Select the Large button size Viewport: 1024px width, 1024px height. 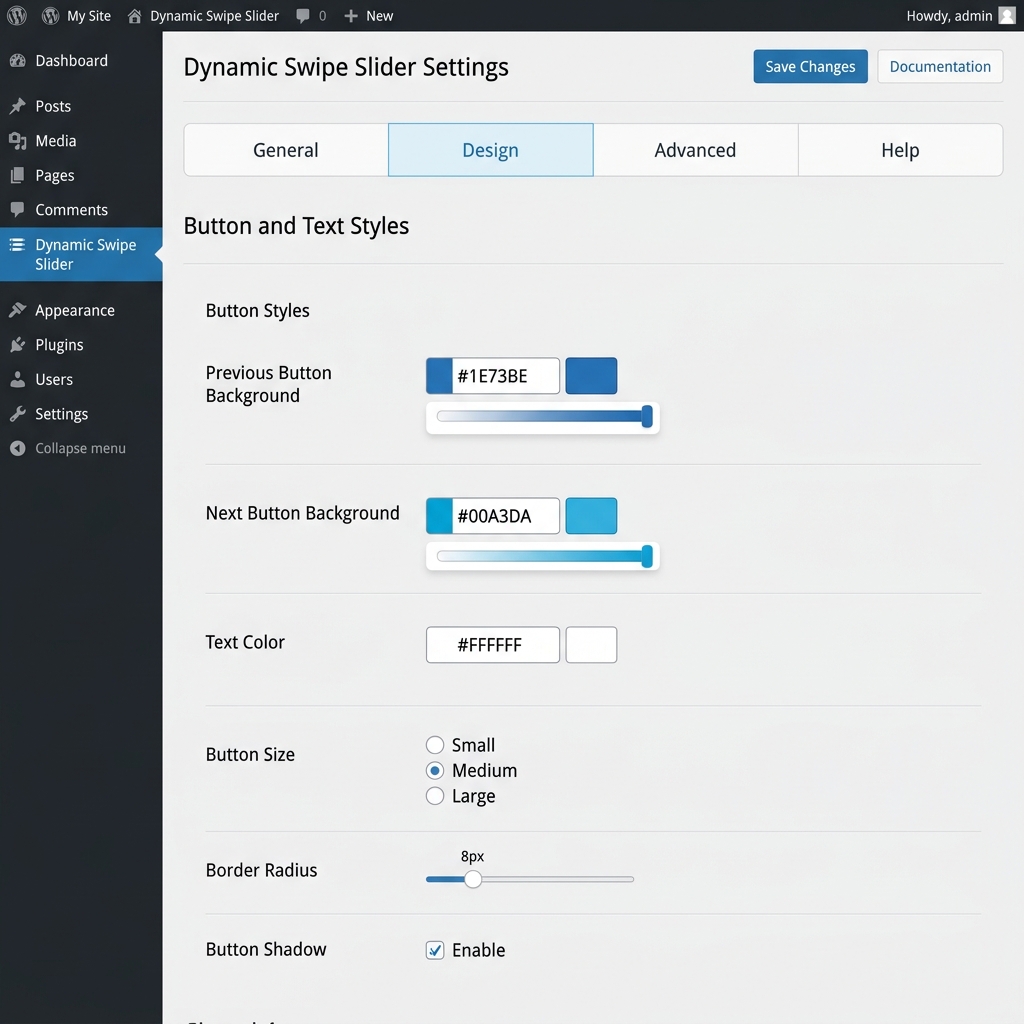[435, 796]
